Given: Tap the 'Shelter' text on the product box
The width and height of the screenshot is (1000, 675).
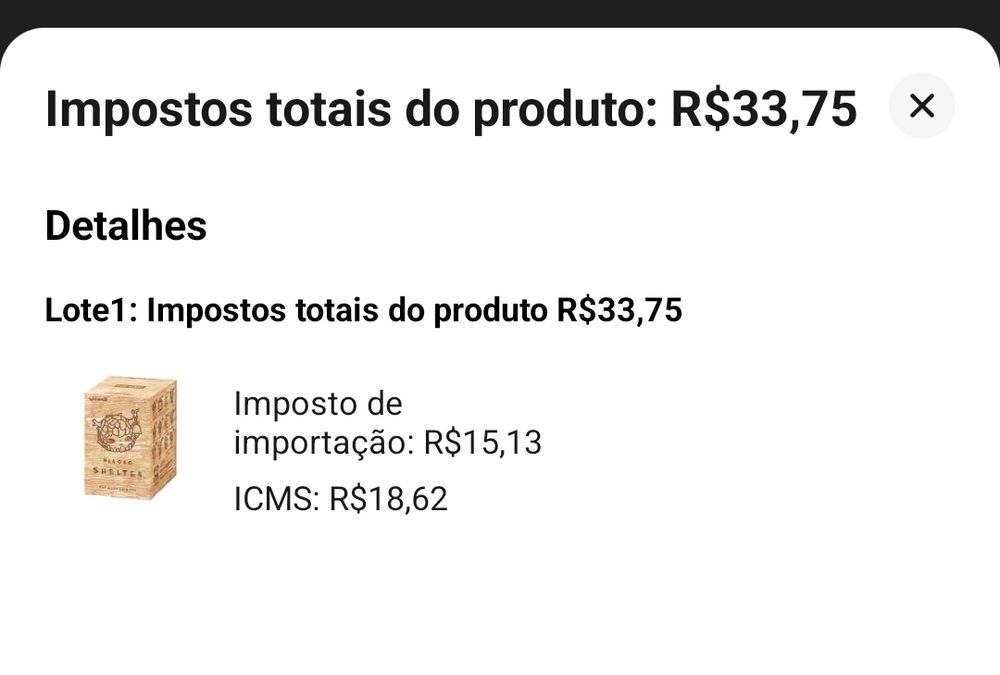Looking at the screenshot, I should click(x=120, y=470).
